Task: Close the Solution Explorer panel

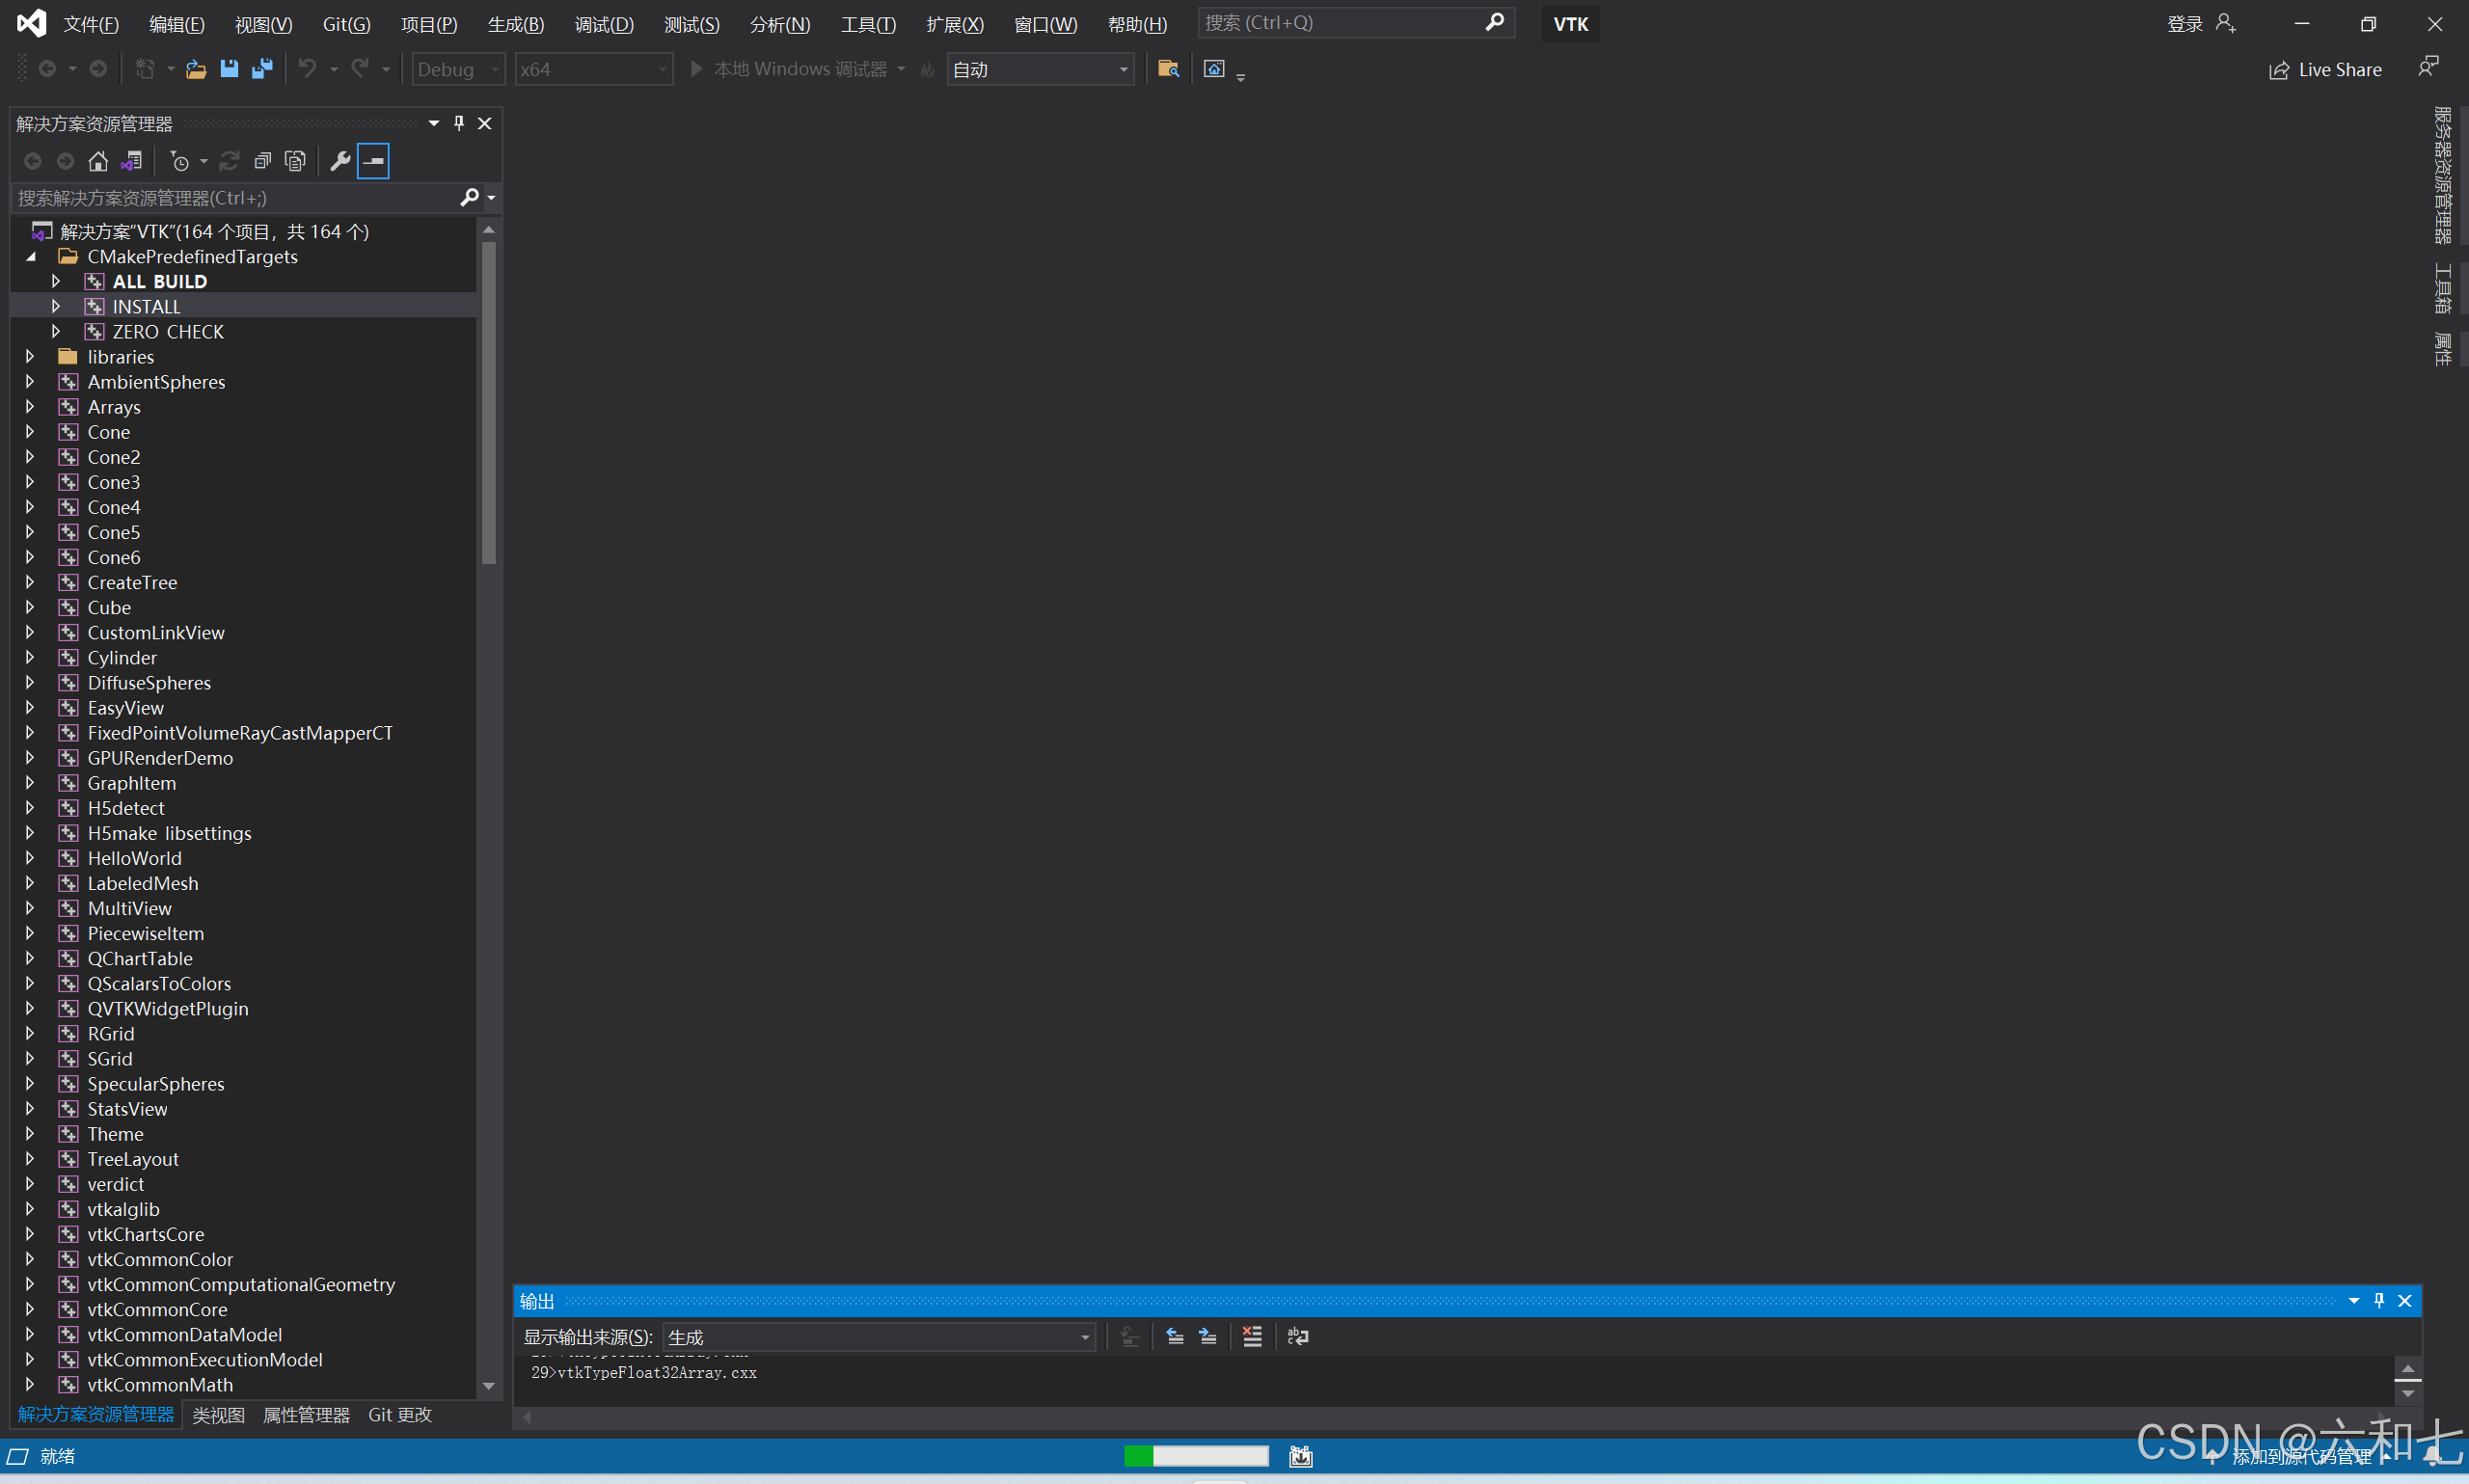Action: [485, 123]
